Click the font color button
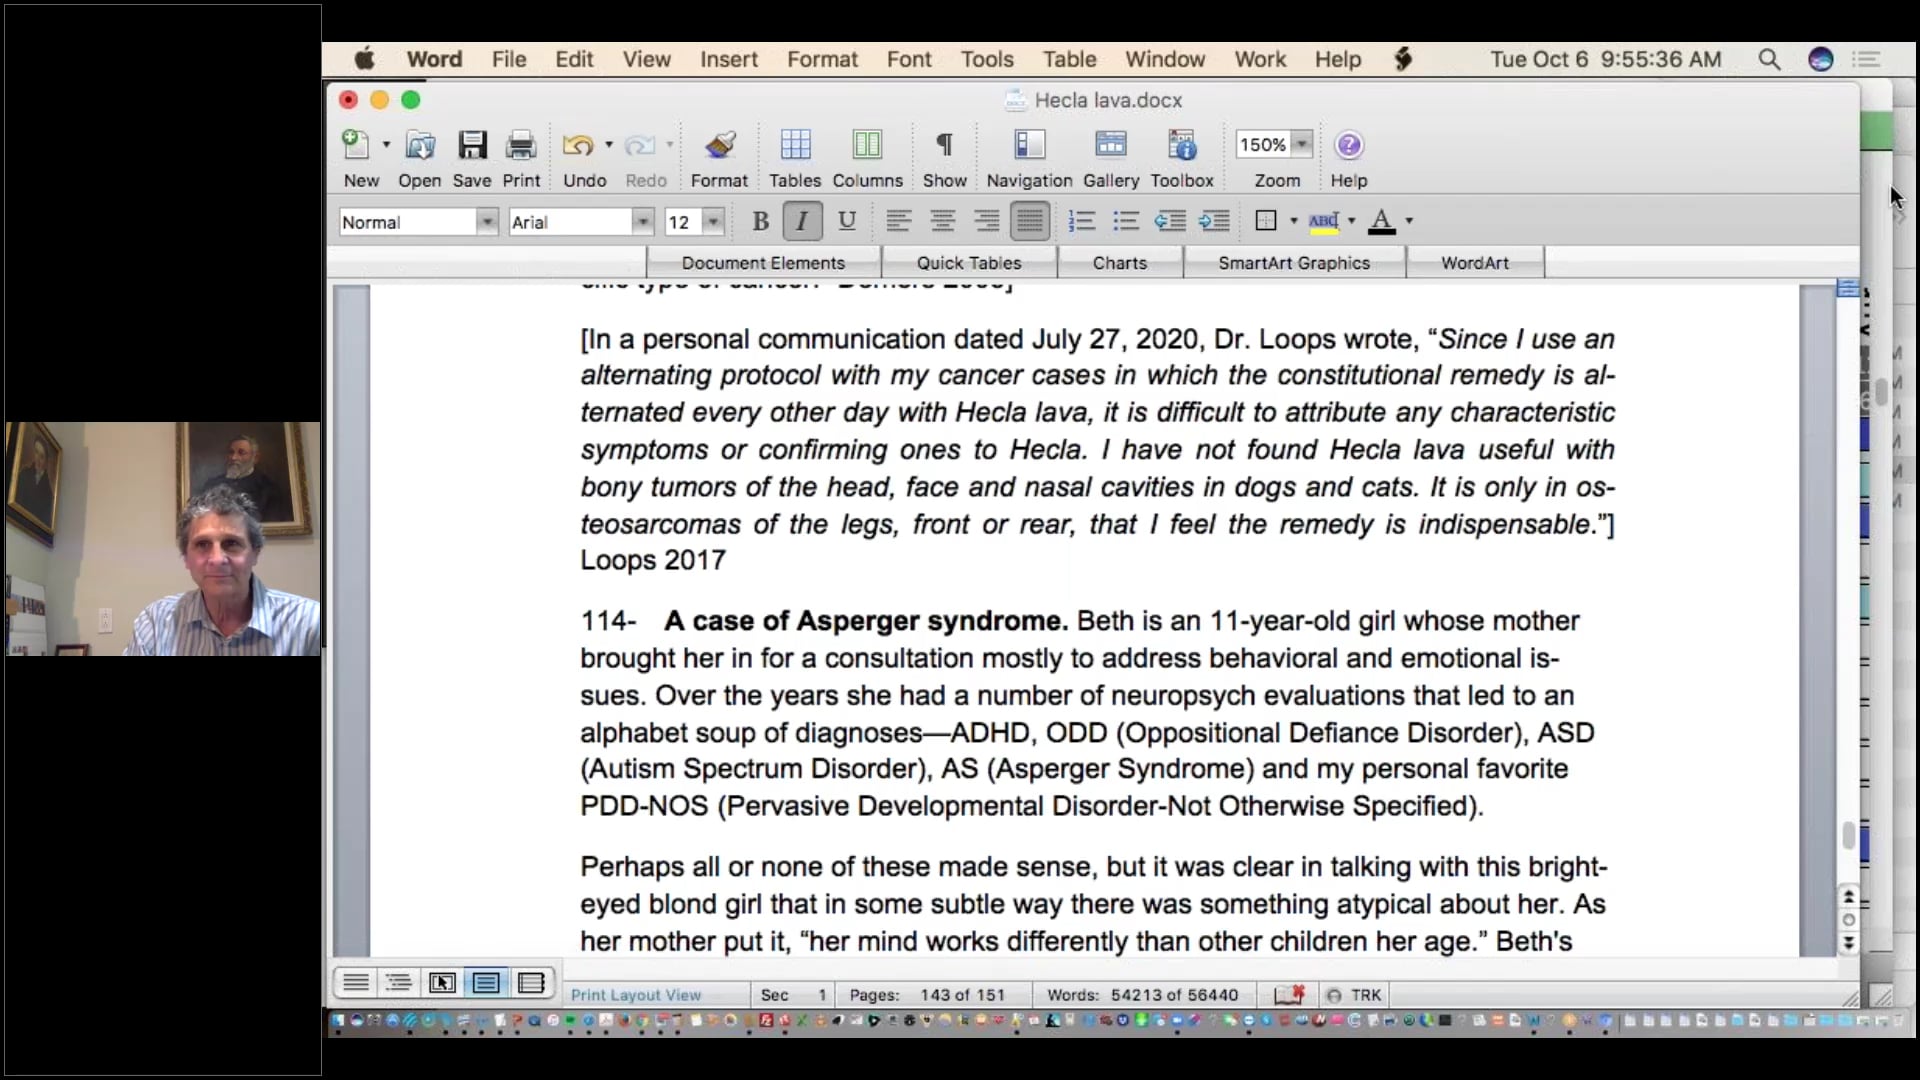The width and height of the screenshot is (1920, 1080). click(x=1381, y=221)
